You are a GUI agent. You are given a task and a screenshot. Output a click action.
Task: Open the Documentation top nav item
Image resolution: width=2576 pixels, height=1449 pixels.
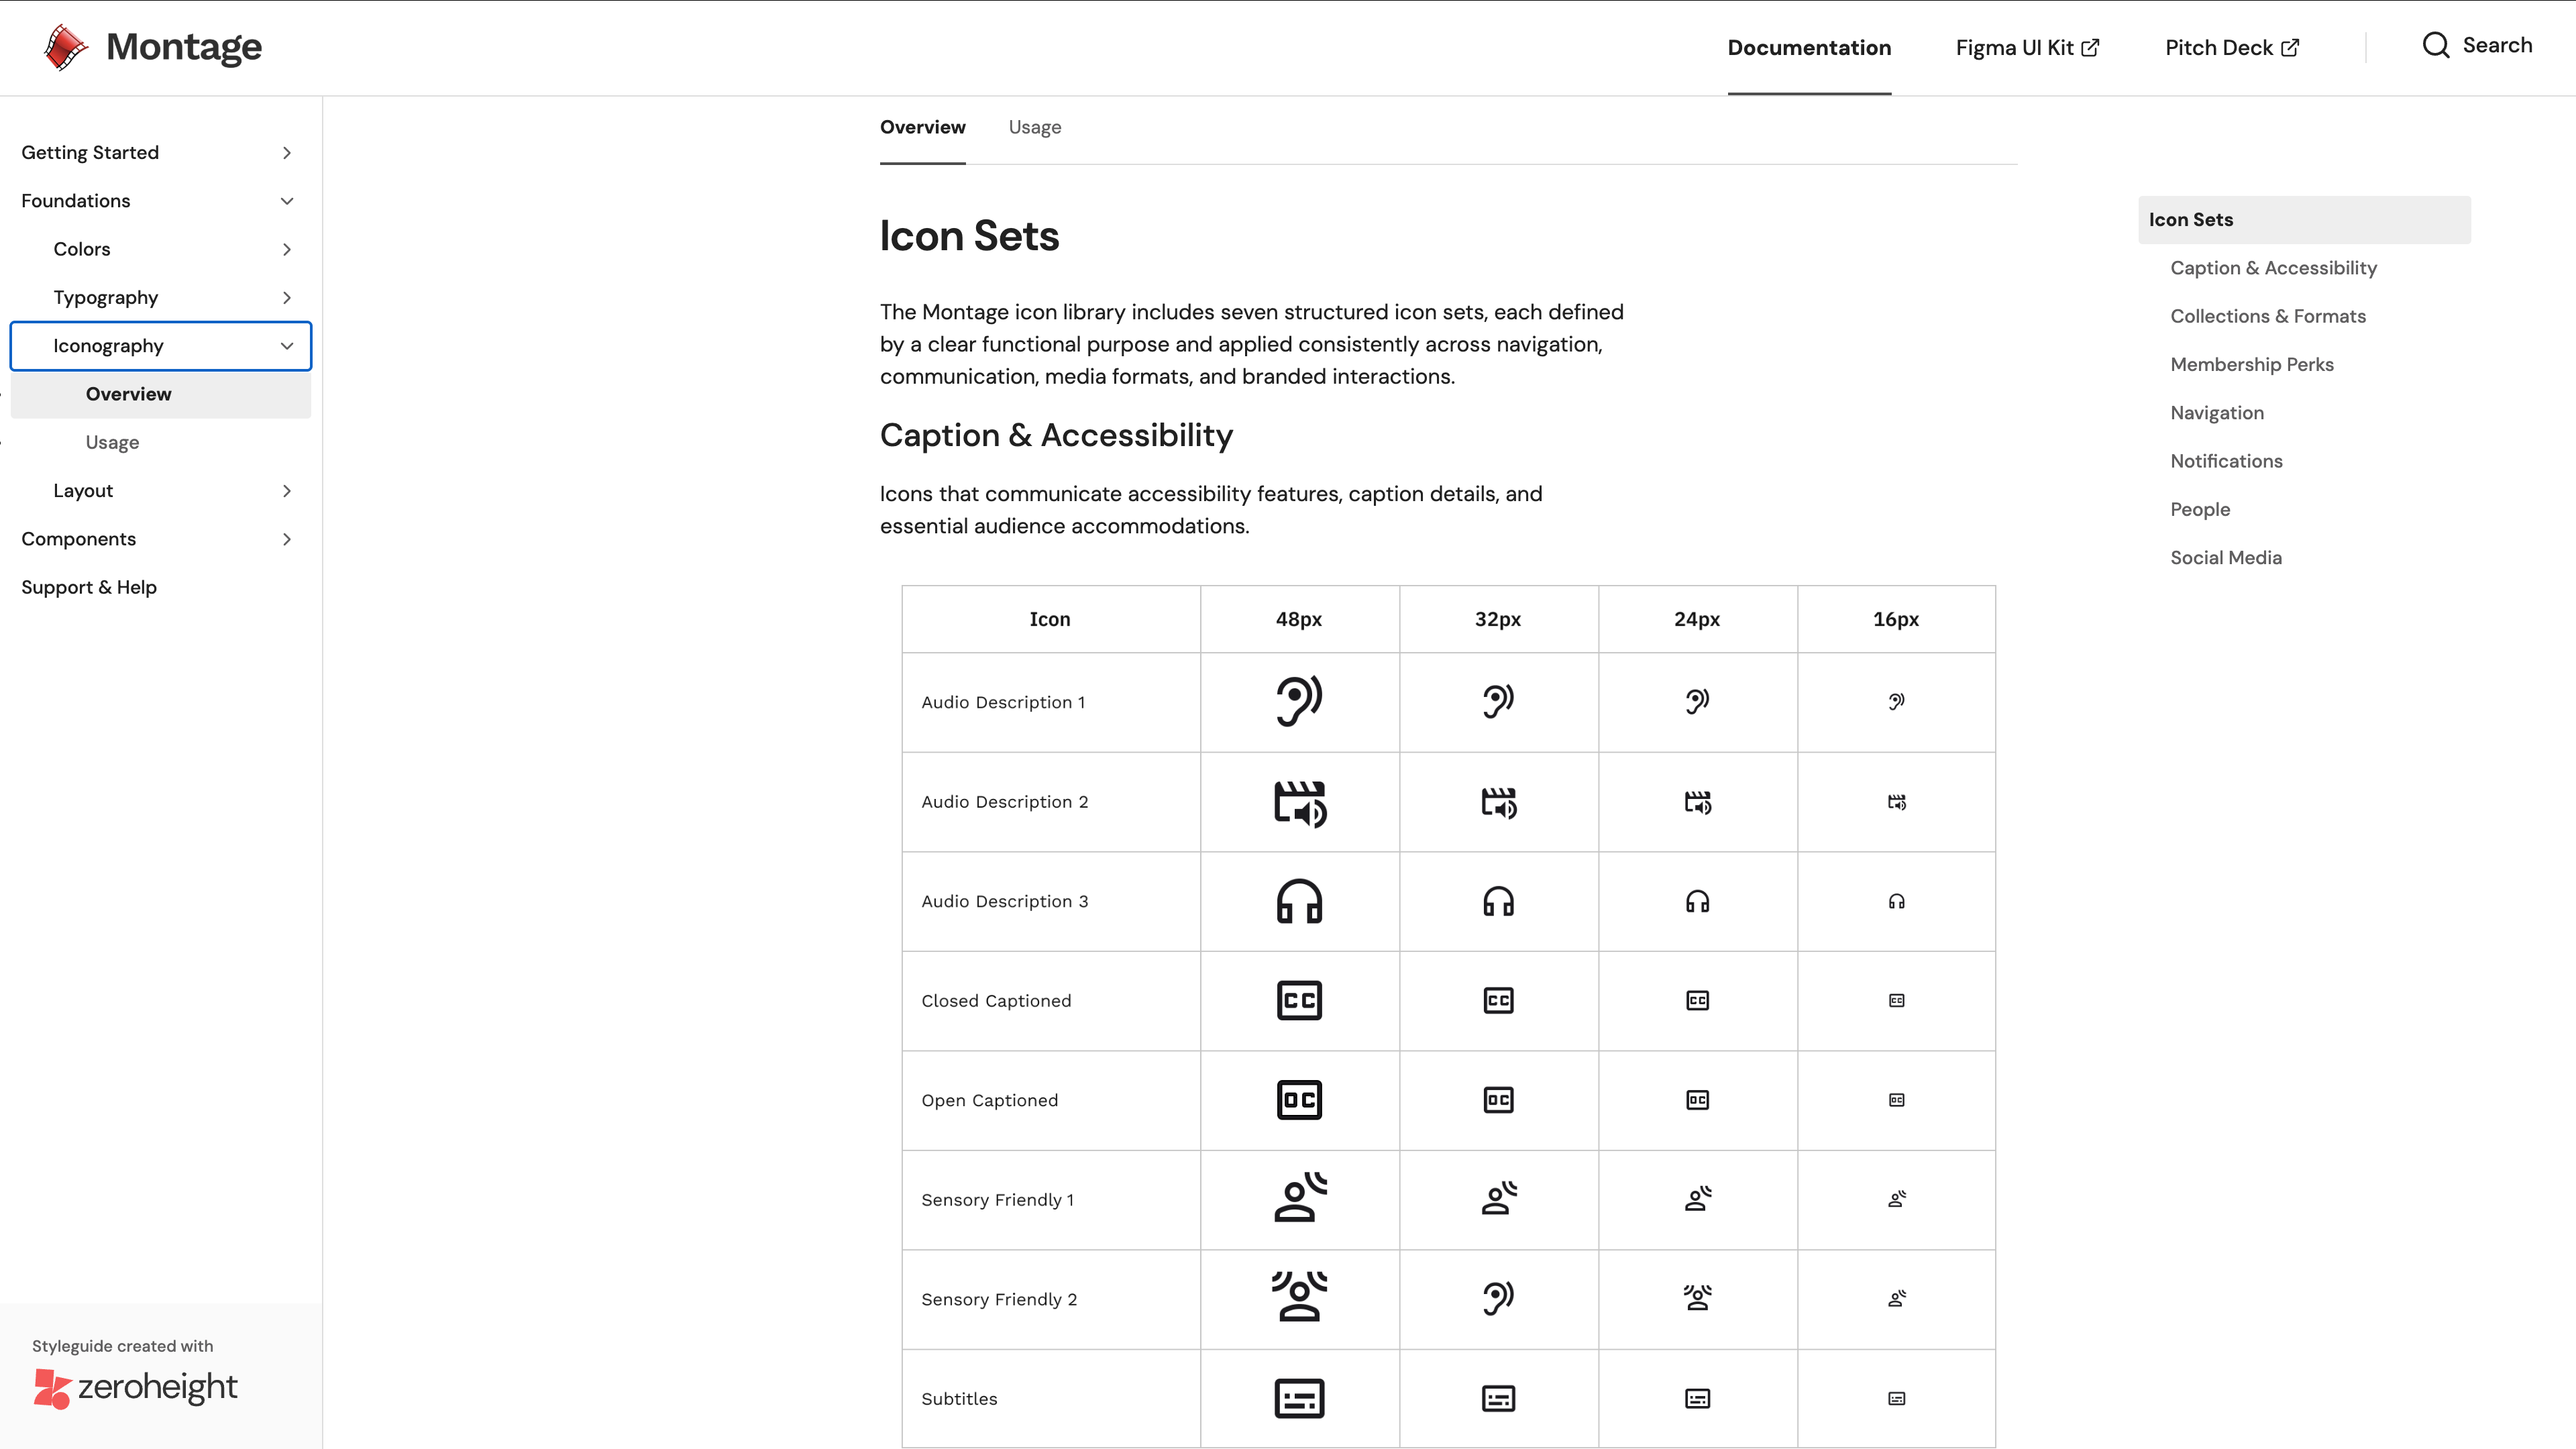1808,48
